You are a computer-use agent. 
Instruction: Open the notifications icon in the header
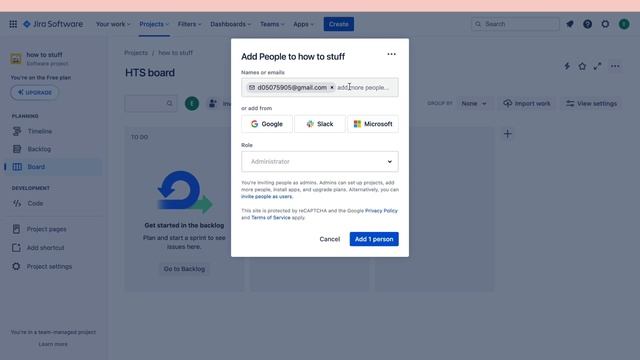coord(570,24)
